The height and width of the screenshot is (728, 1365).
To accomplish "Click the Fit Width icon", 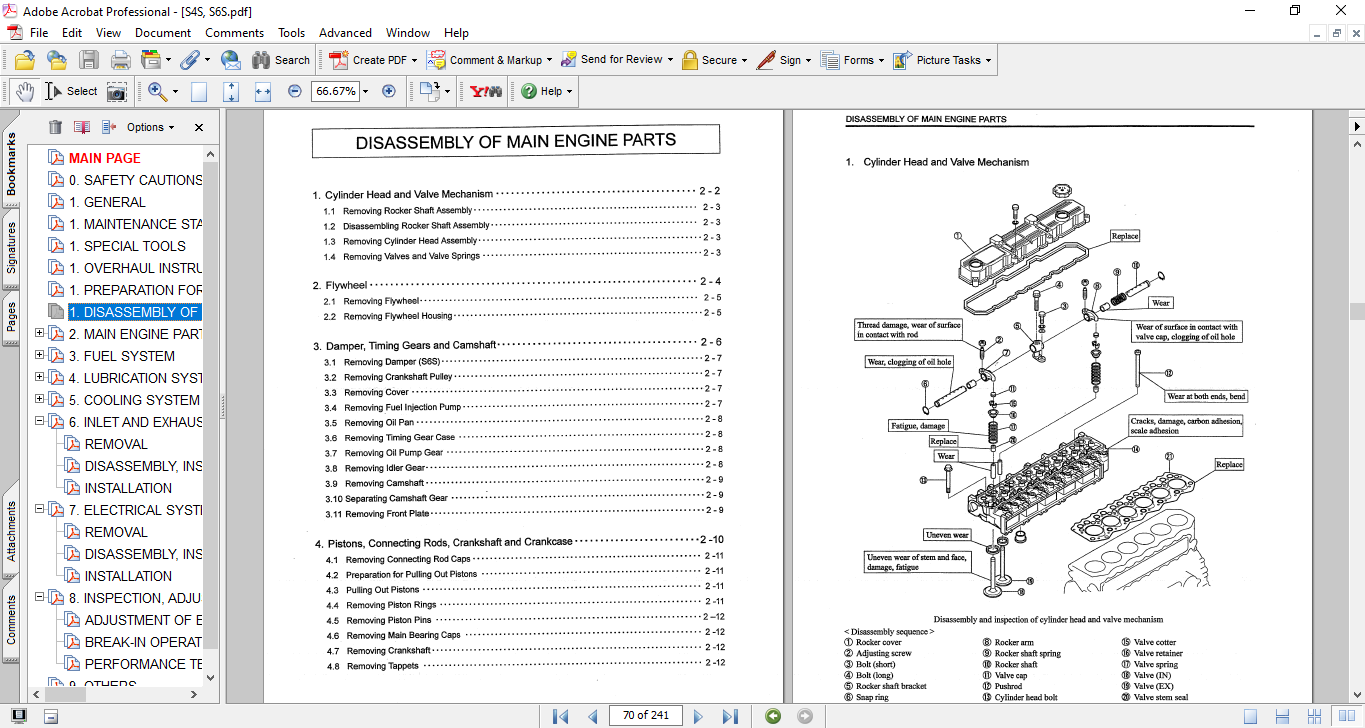I will pos(263,91).
